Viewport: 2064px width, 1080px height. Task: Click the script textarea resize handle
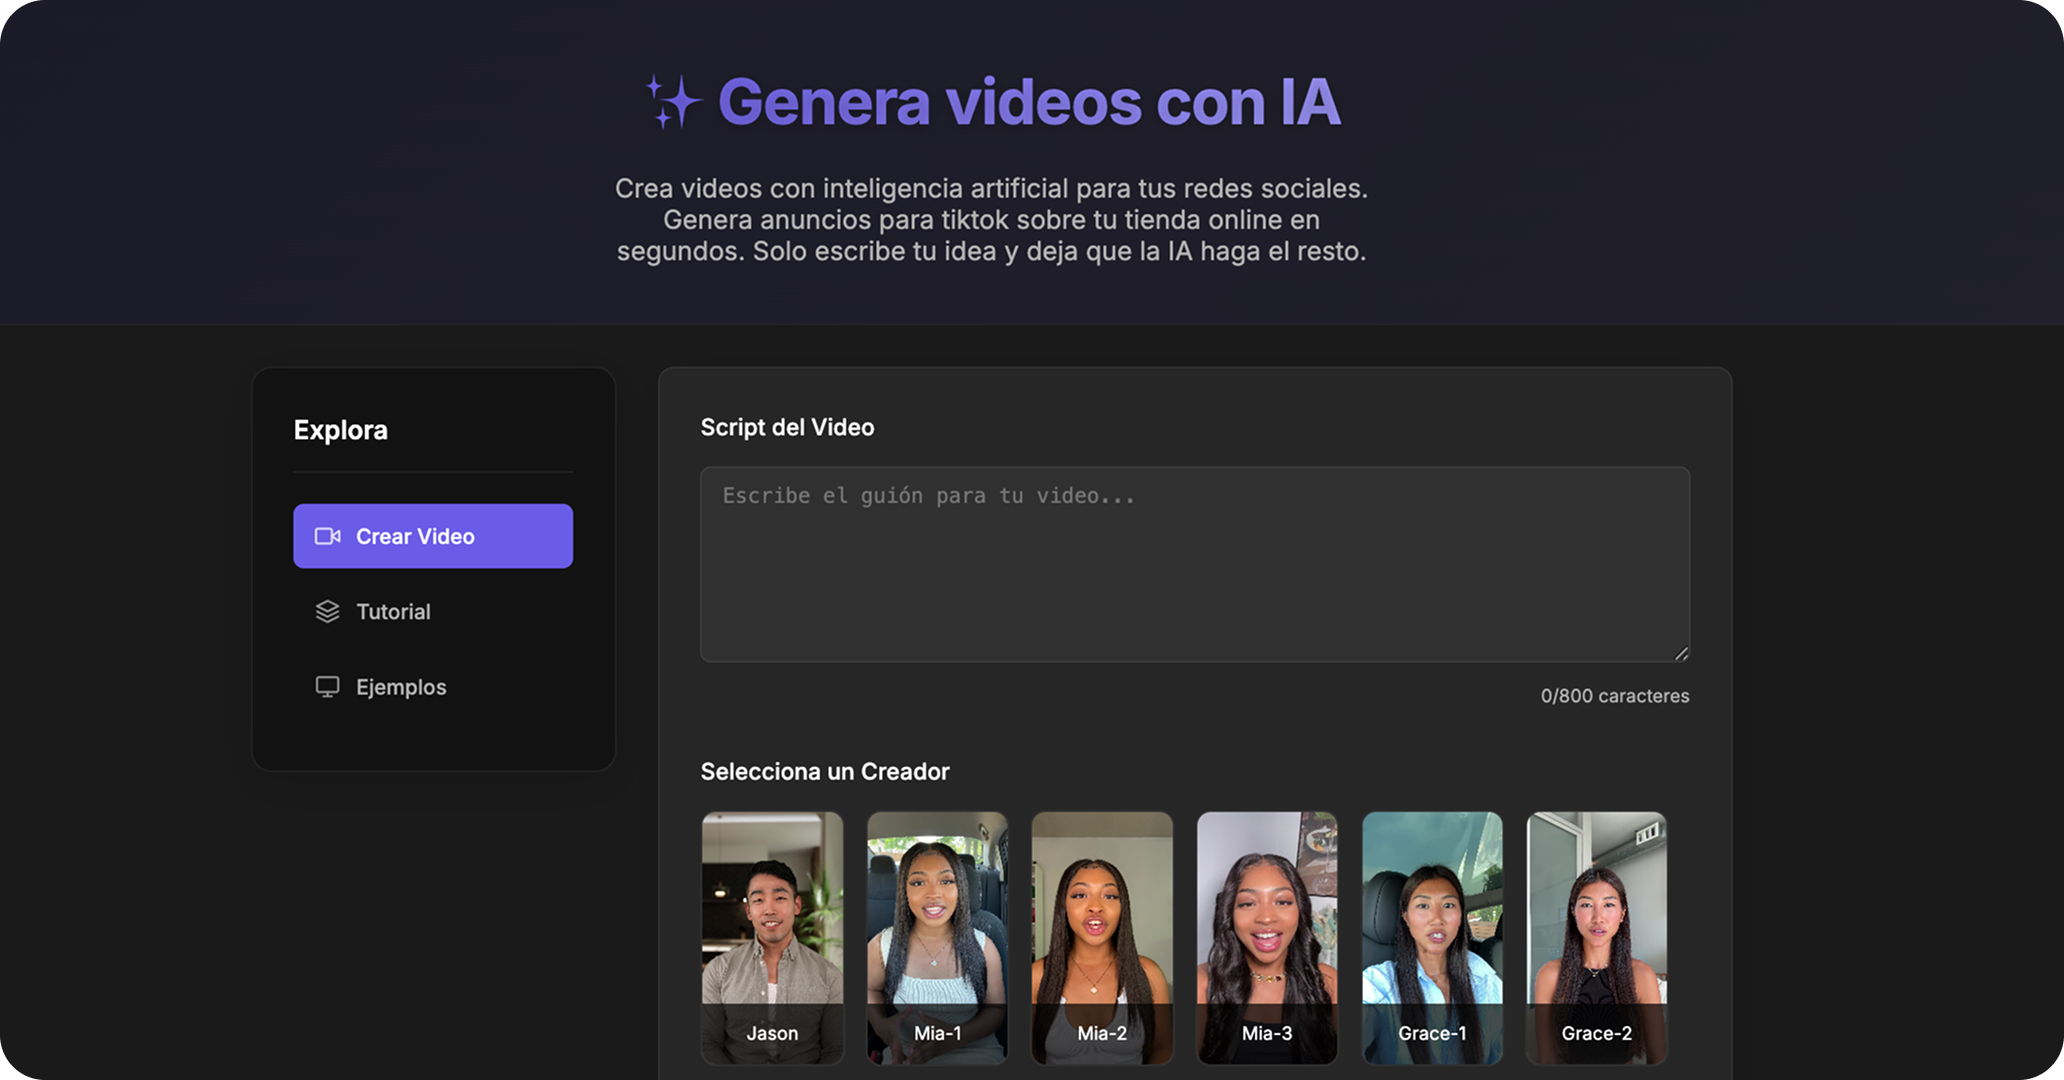pos(1681,653)
